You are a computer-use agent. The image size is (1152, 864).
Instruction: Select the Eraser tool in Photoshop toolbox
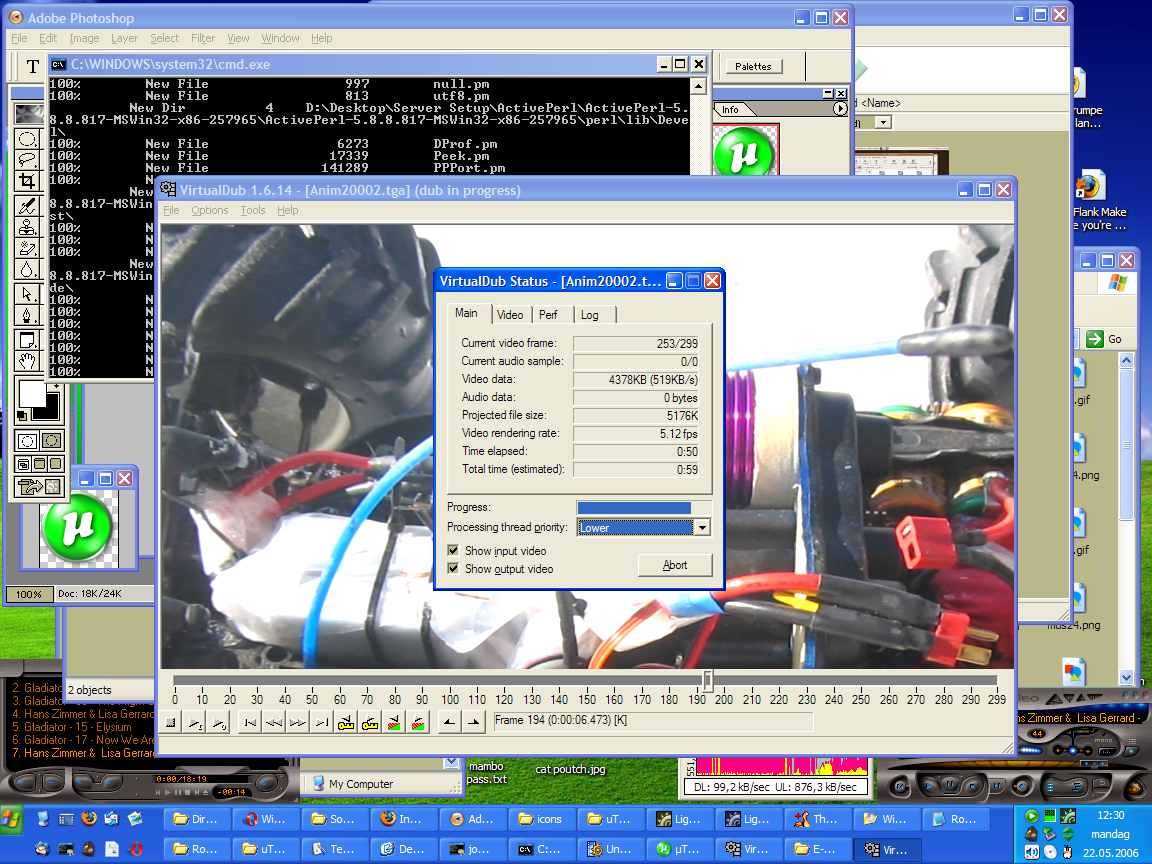pyautogui.click(x=28, y=248)
